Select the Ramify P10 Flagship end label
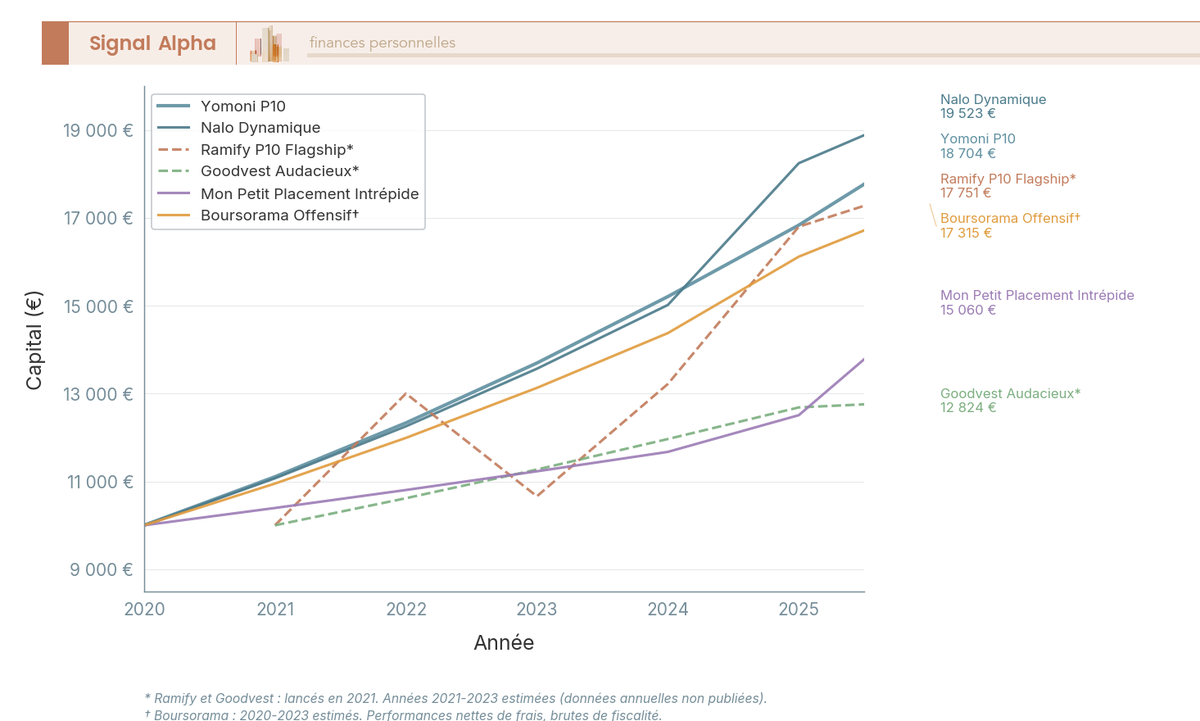Image resolution: width=1200 pixels, height=721 pixels. point(1007,186)
